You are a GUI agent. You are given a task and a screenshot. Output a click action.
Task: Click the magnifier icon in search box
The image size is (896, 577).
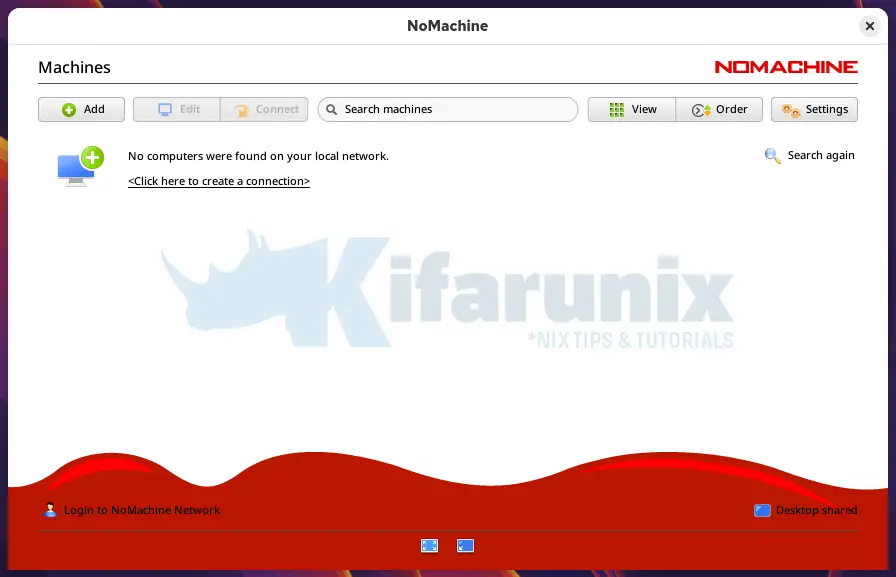click(332, 110)
